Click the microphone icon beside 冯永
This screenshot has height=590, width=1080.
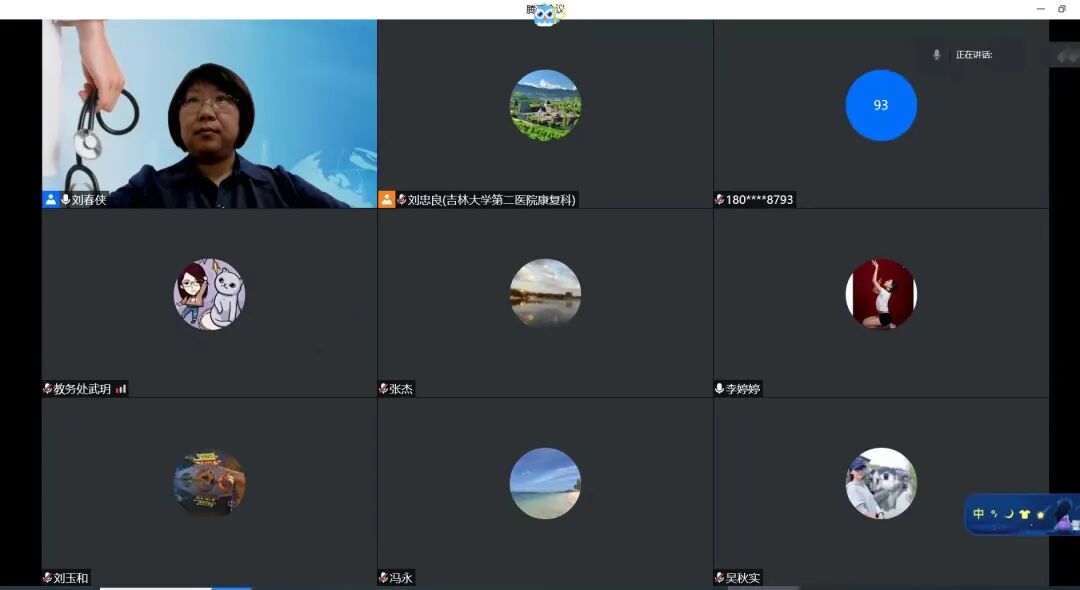pyautogui.click(x=382, y=577)
